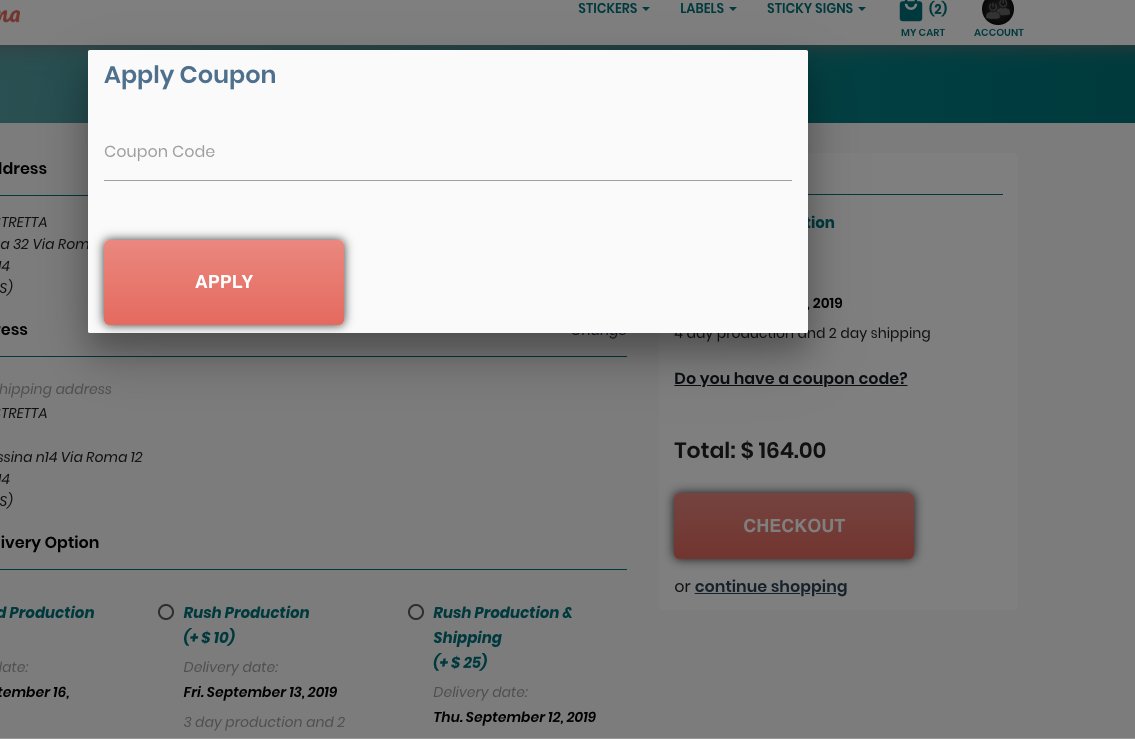Image resolution: width=1135 pixels, height=739 pixels.
Task: Click the MY CART text label
Action: point(922,33)
